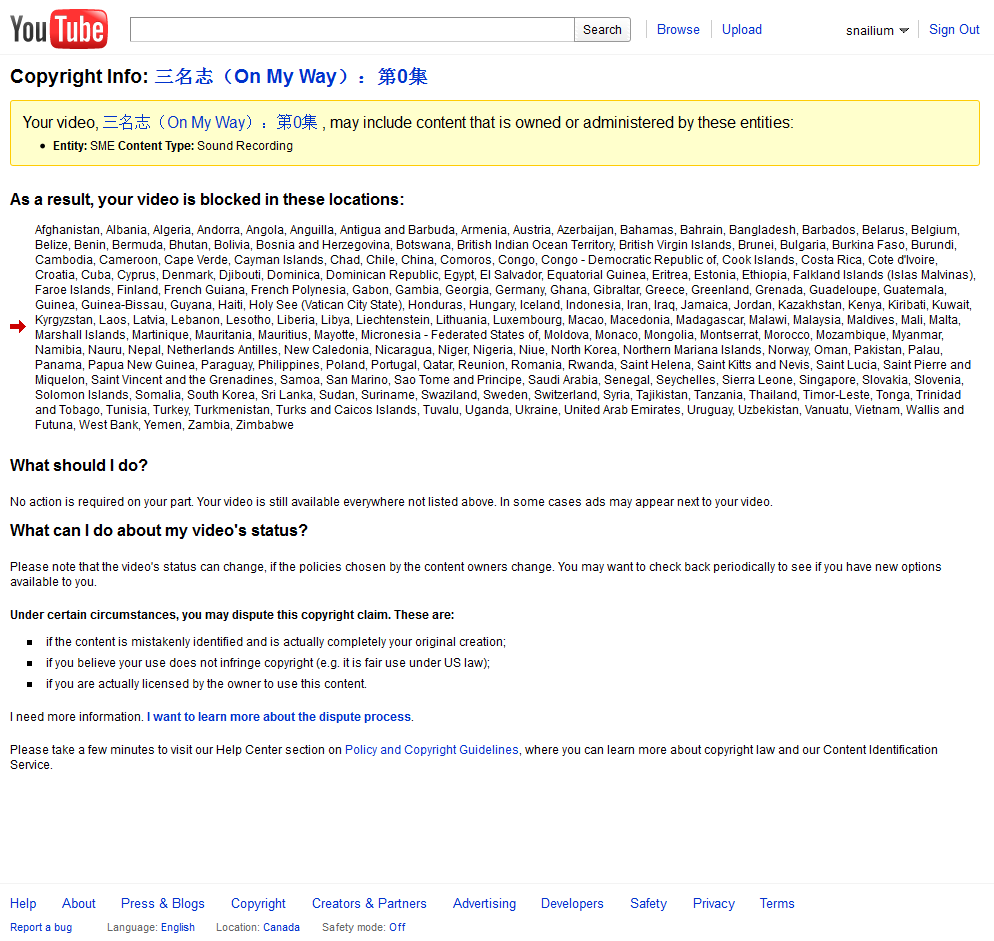Open the Browse page
This screenshot has height=941, width=994.
coord(678,30)
